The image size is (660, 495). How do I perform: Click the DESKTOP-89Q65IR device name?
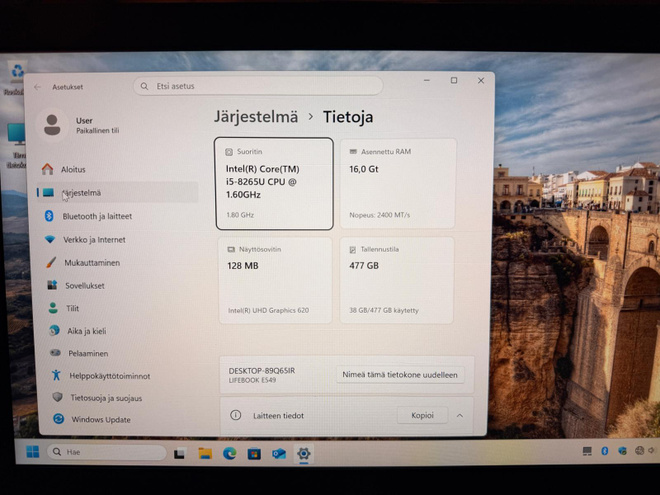pyautogui.click(x=261, y=370)
